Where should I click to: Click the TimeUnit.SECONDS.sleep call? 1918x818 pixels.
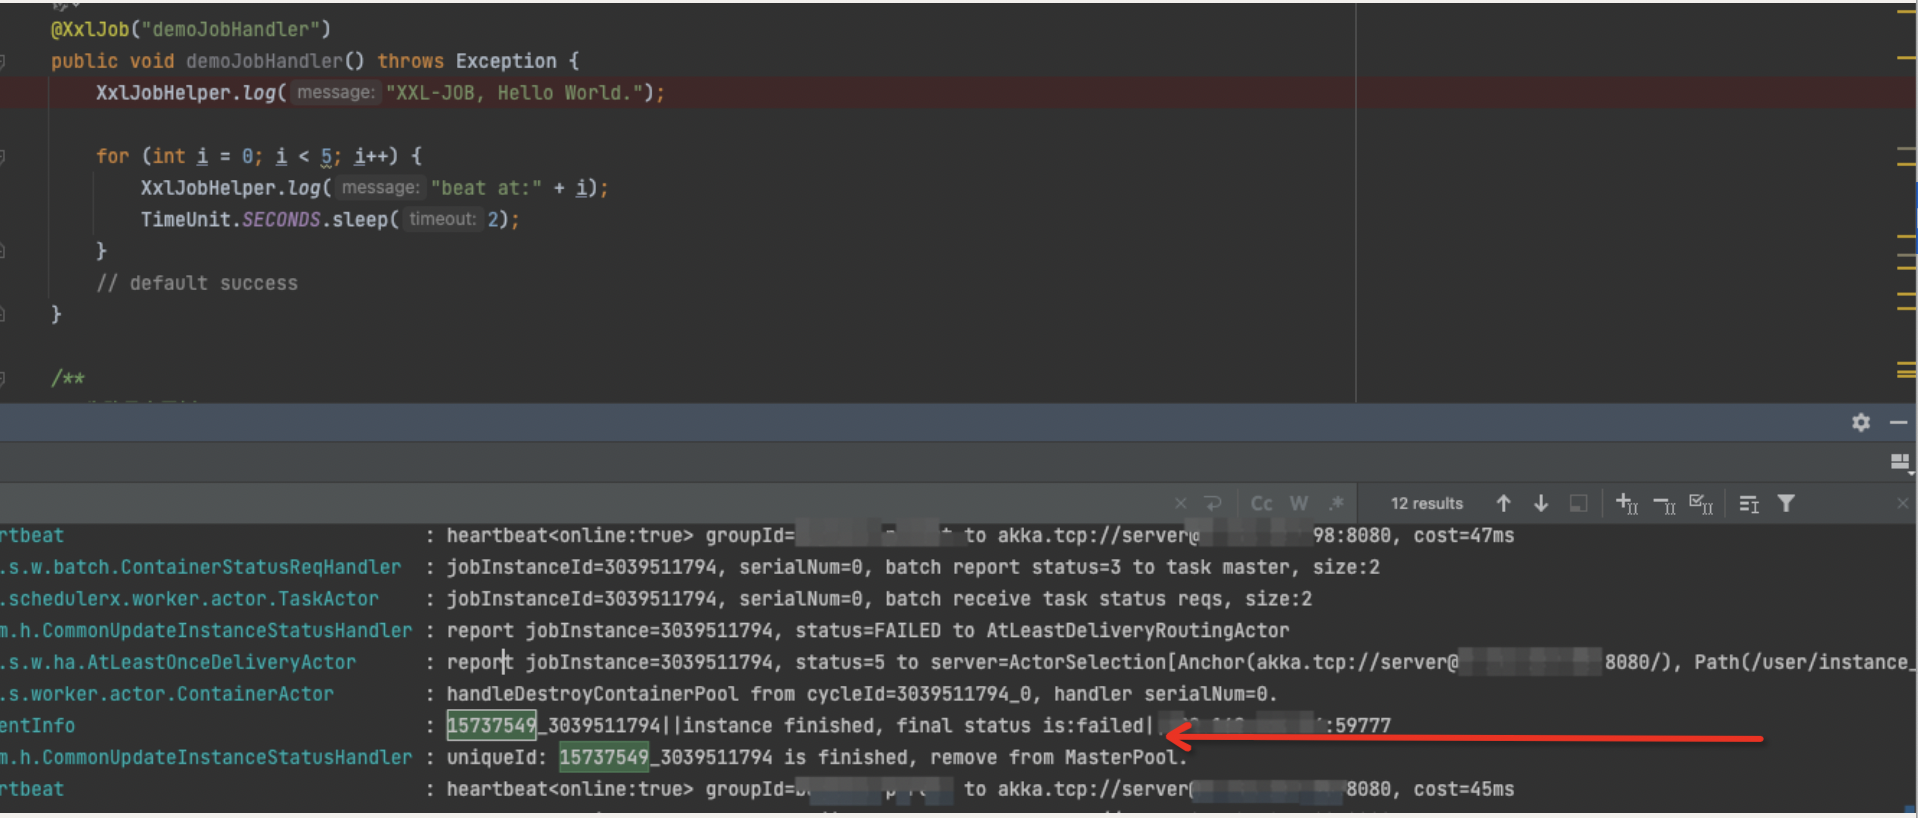click(x=330, y=220)
